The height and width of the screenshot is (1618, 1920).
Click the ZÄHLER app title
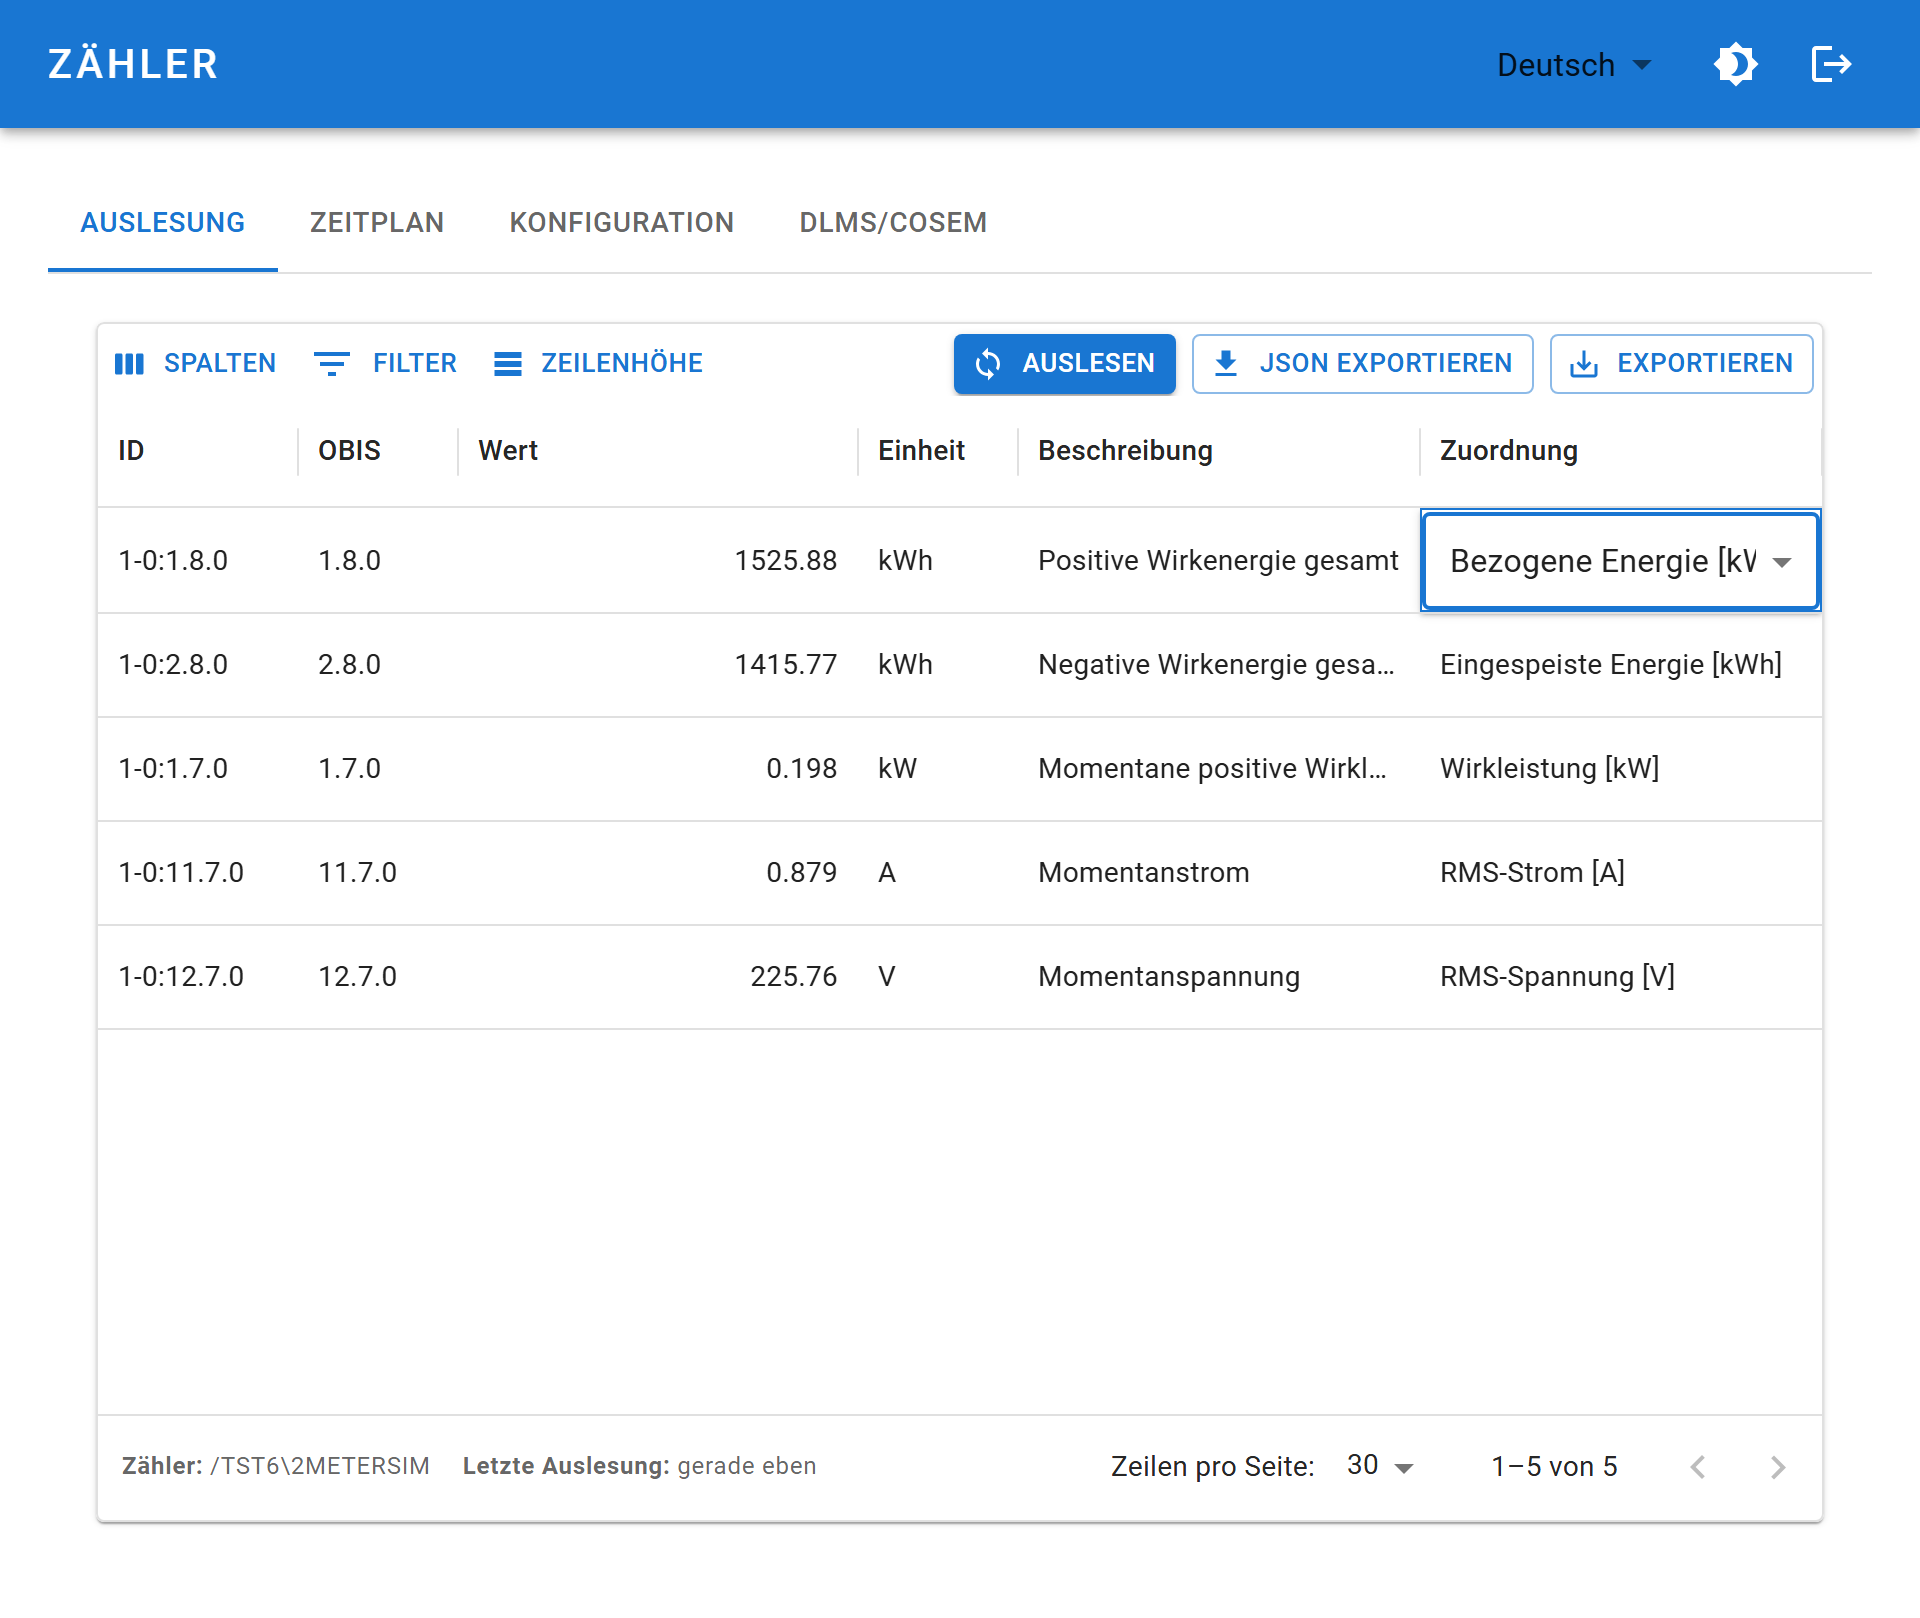click(133, 65)
